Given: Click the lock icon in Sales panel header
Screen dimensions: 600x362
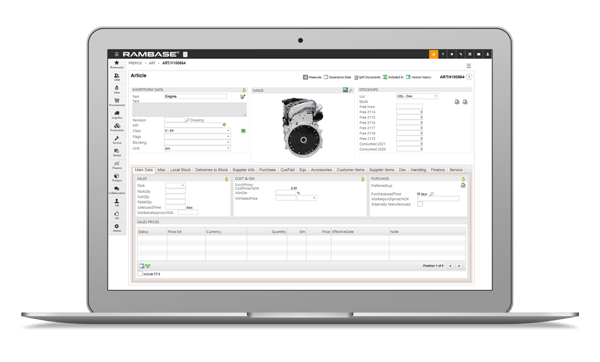Looking at the screenshot, I should [x=226, y=179].
